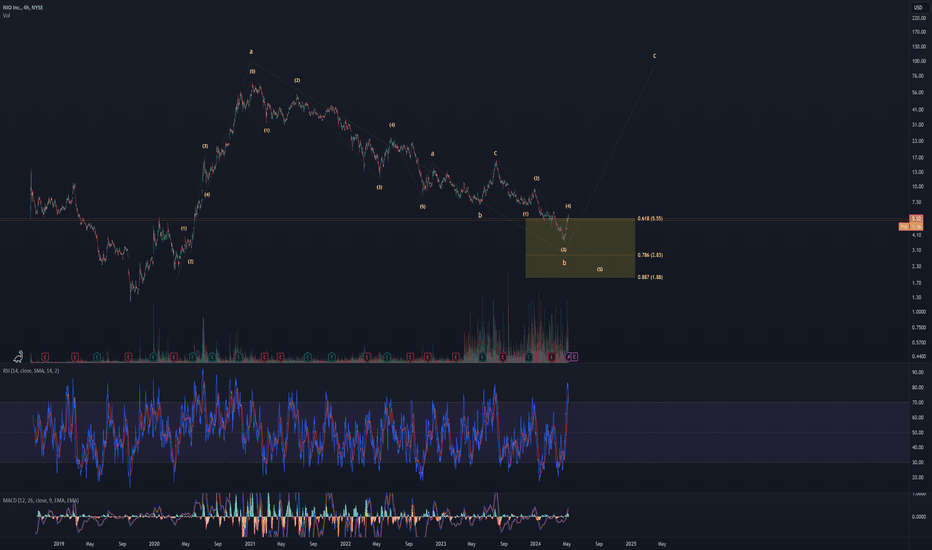This screenshot has width=932, height=550.
Task: Click the 2.30 price scale label
Action: [x=917, y=266]
